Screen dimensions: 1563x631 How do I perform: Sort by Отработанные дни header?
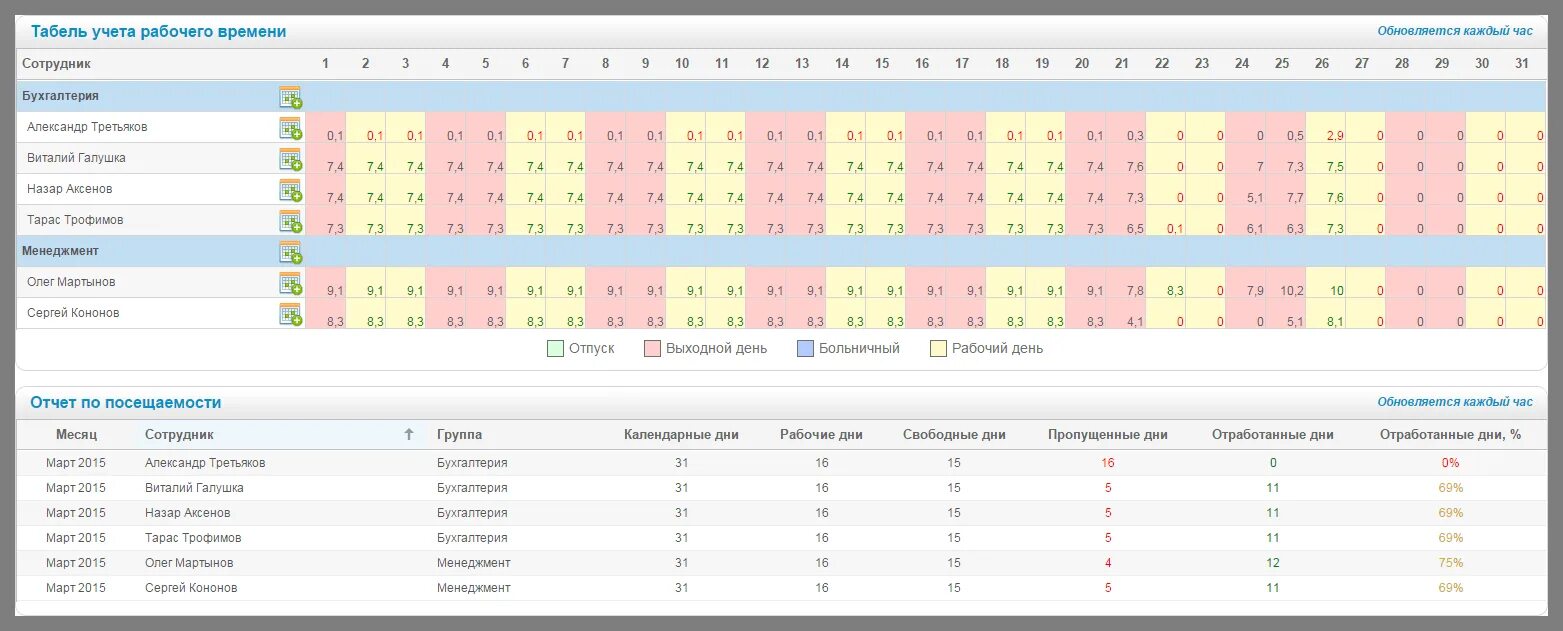(1273, 434)
